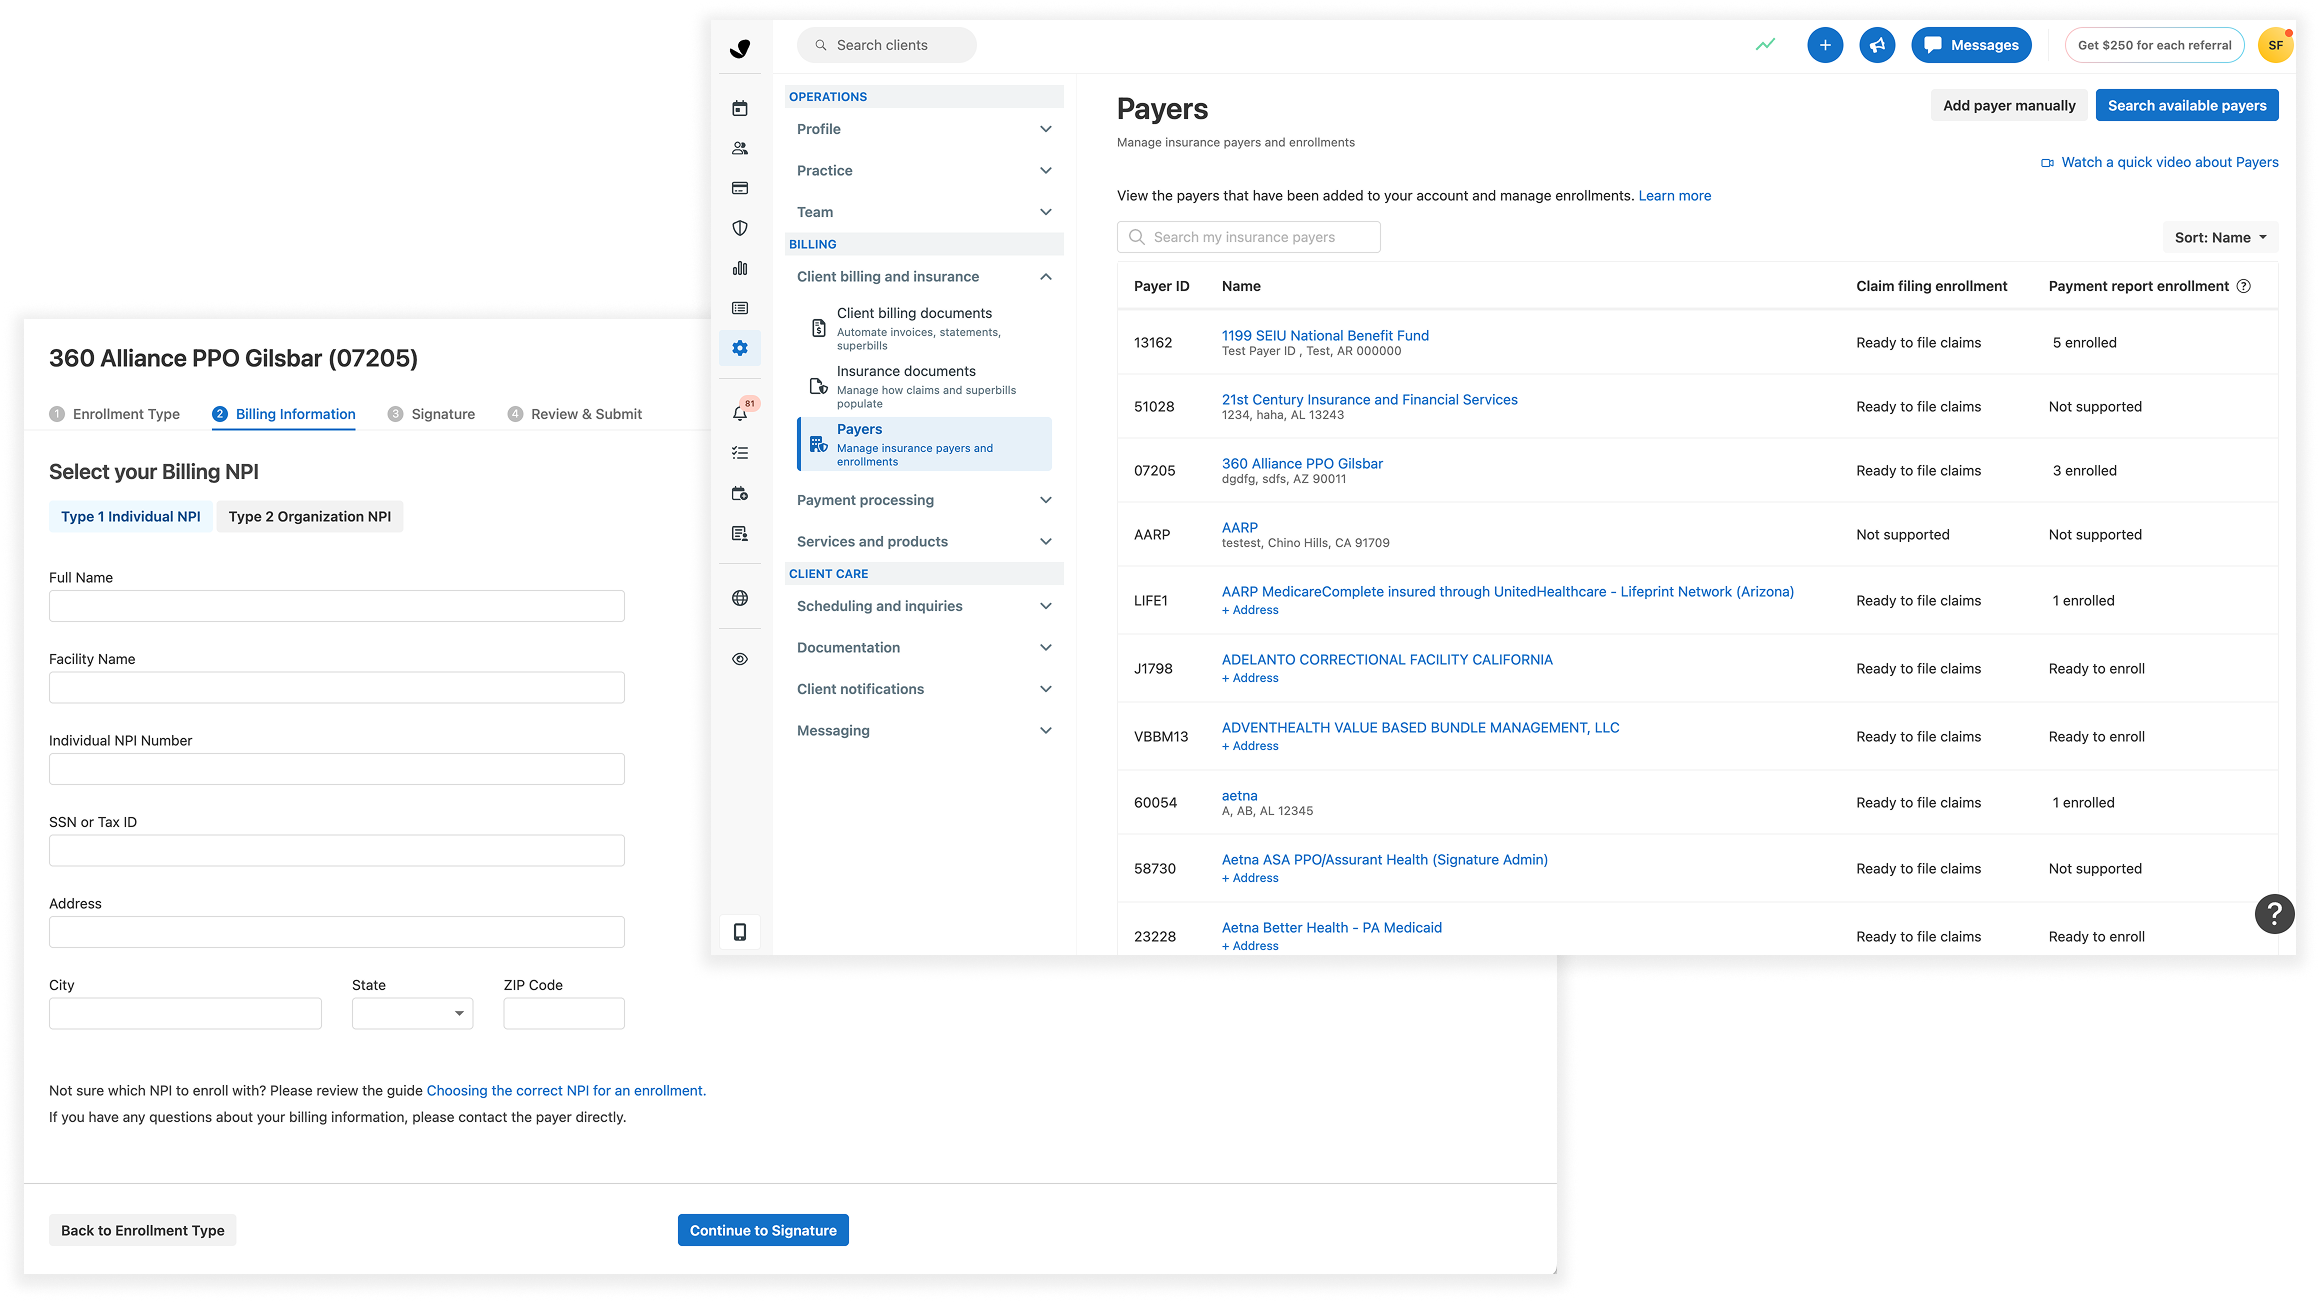Open the clients people icon
This screenshot has width=2320, height=1302.
click(740, 148)
